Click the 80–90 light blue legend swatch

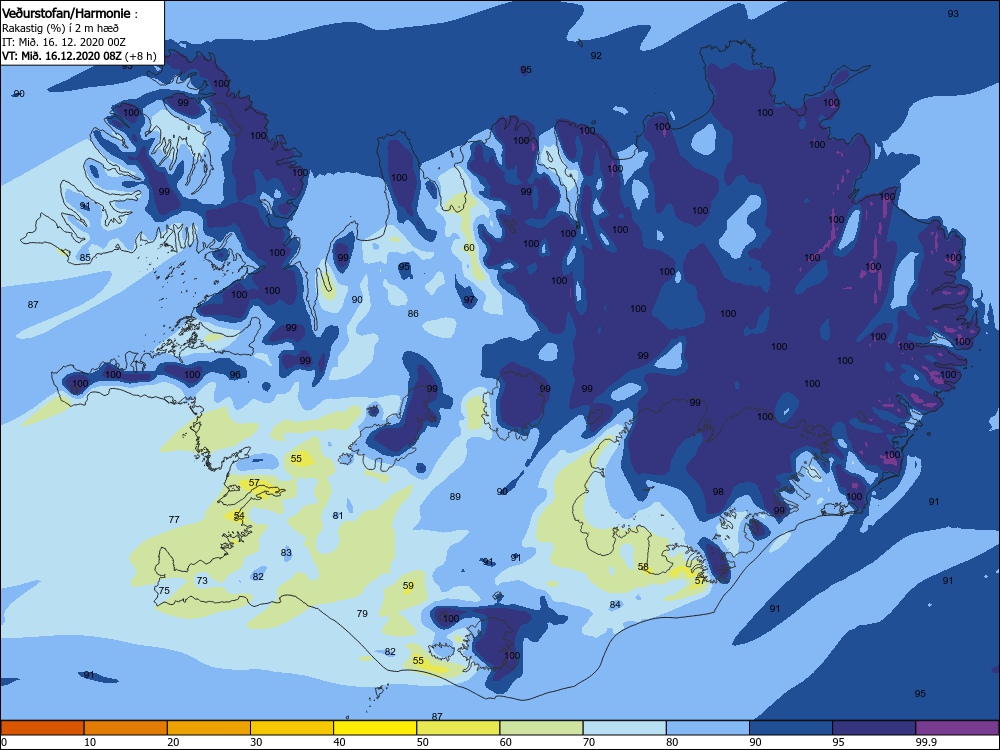click(x=708, y=728)
